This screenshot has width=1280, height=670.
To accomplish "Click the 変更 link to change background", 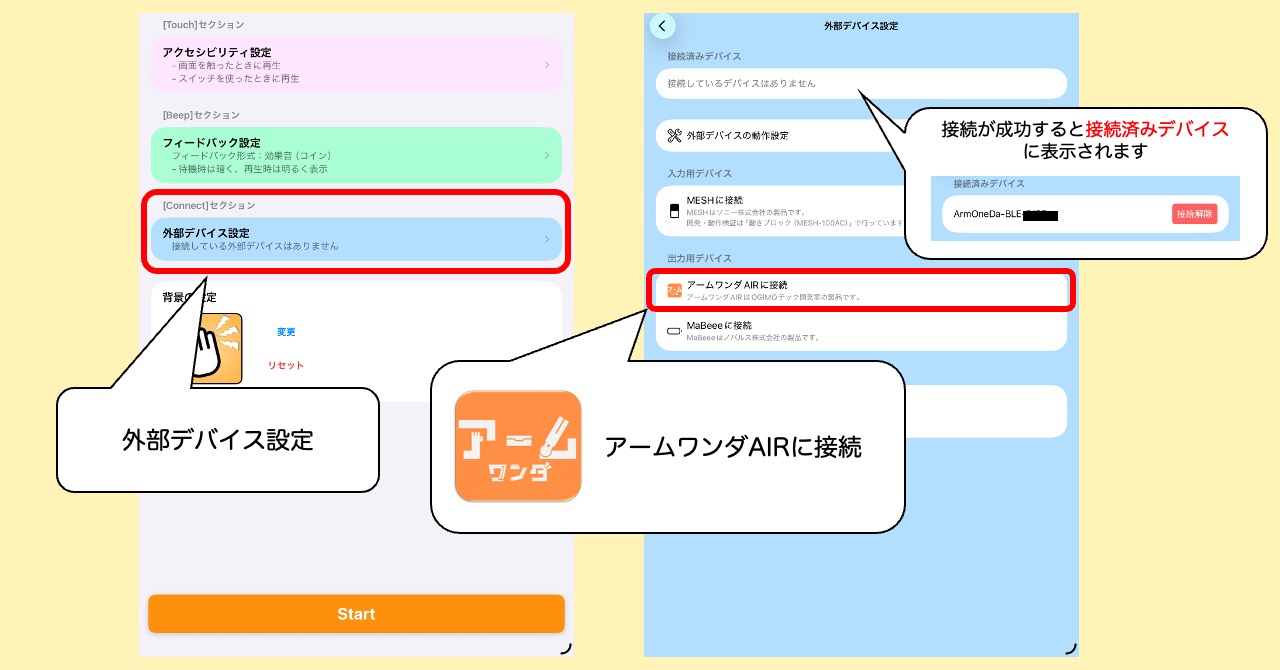I will click(x=286, y=332).
